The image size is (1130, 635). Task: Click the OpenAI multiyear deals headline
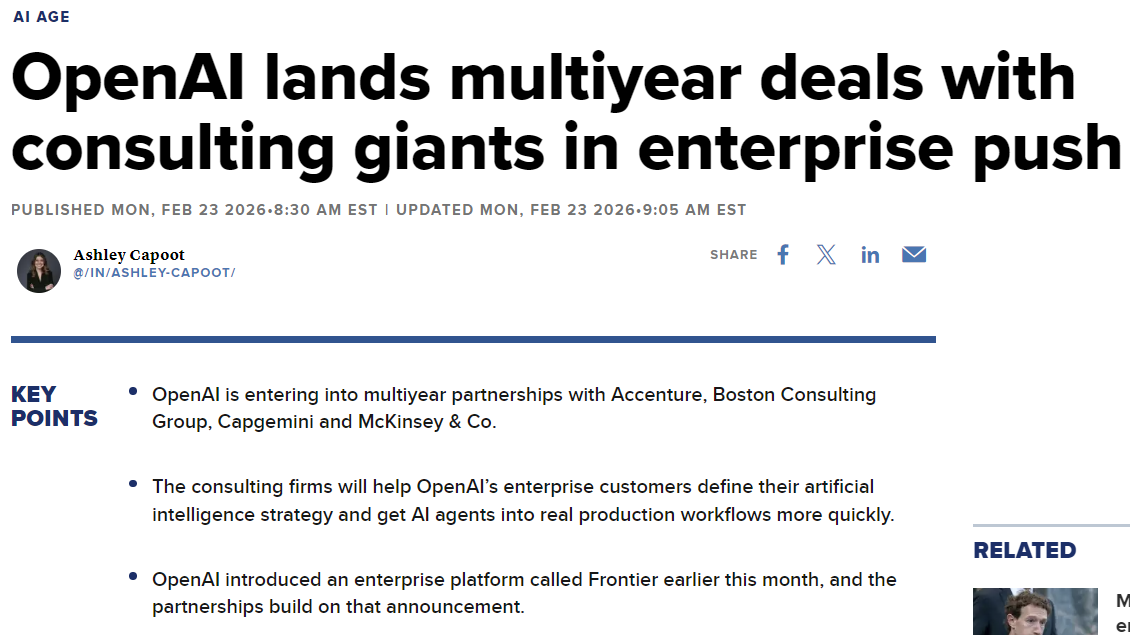pos(565,112)
